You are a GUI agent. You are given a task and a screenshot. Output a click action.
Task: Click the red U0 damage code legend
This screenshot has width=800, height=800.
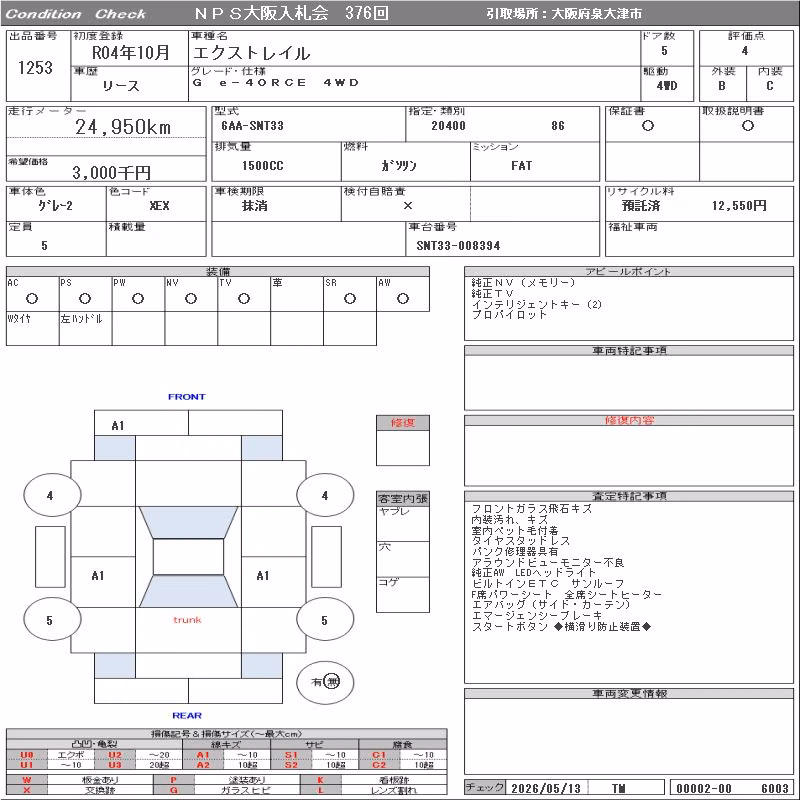(27, 755)
